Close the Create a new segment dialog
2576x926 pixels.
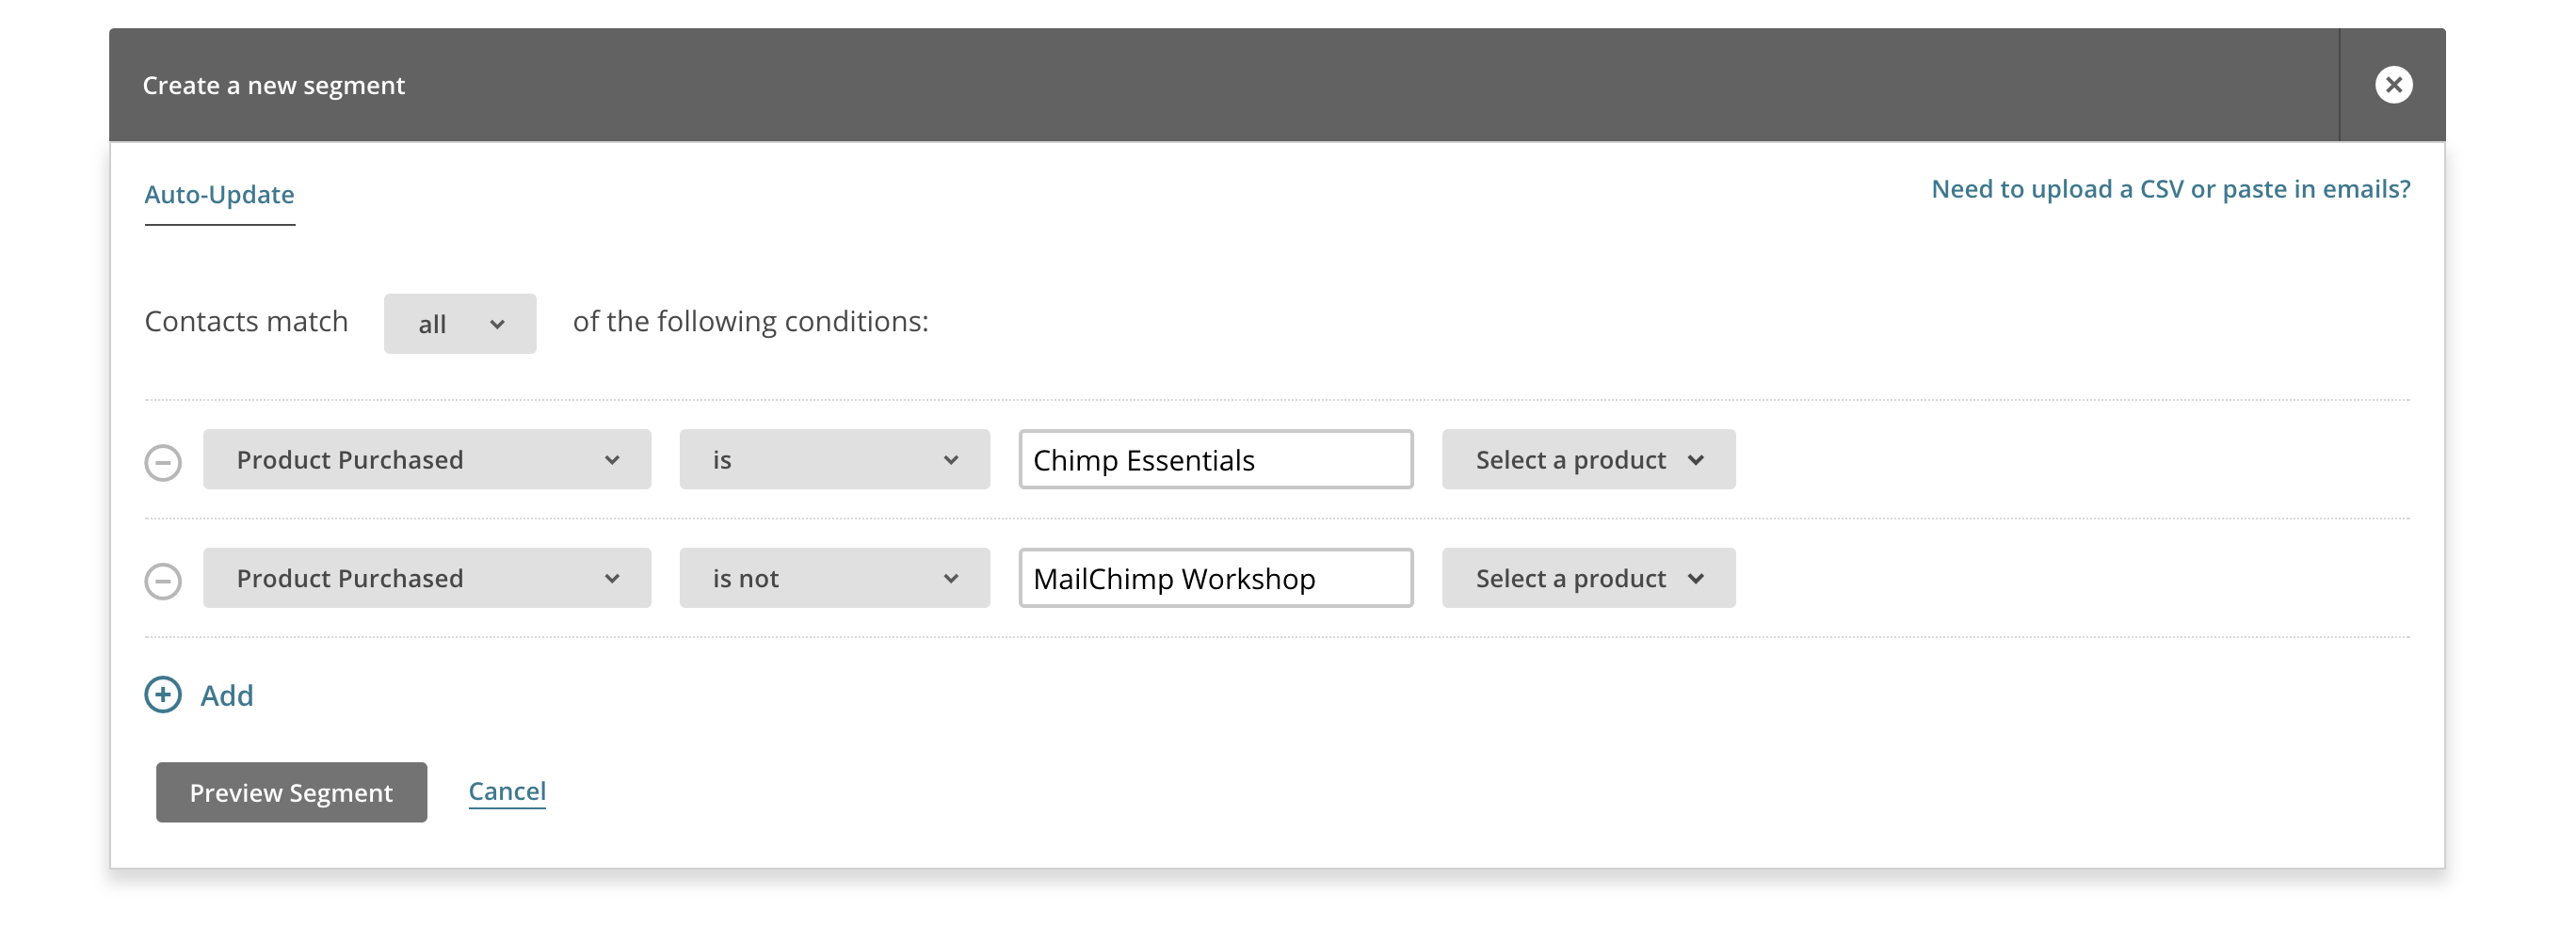click(x=2393, y=85)
